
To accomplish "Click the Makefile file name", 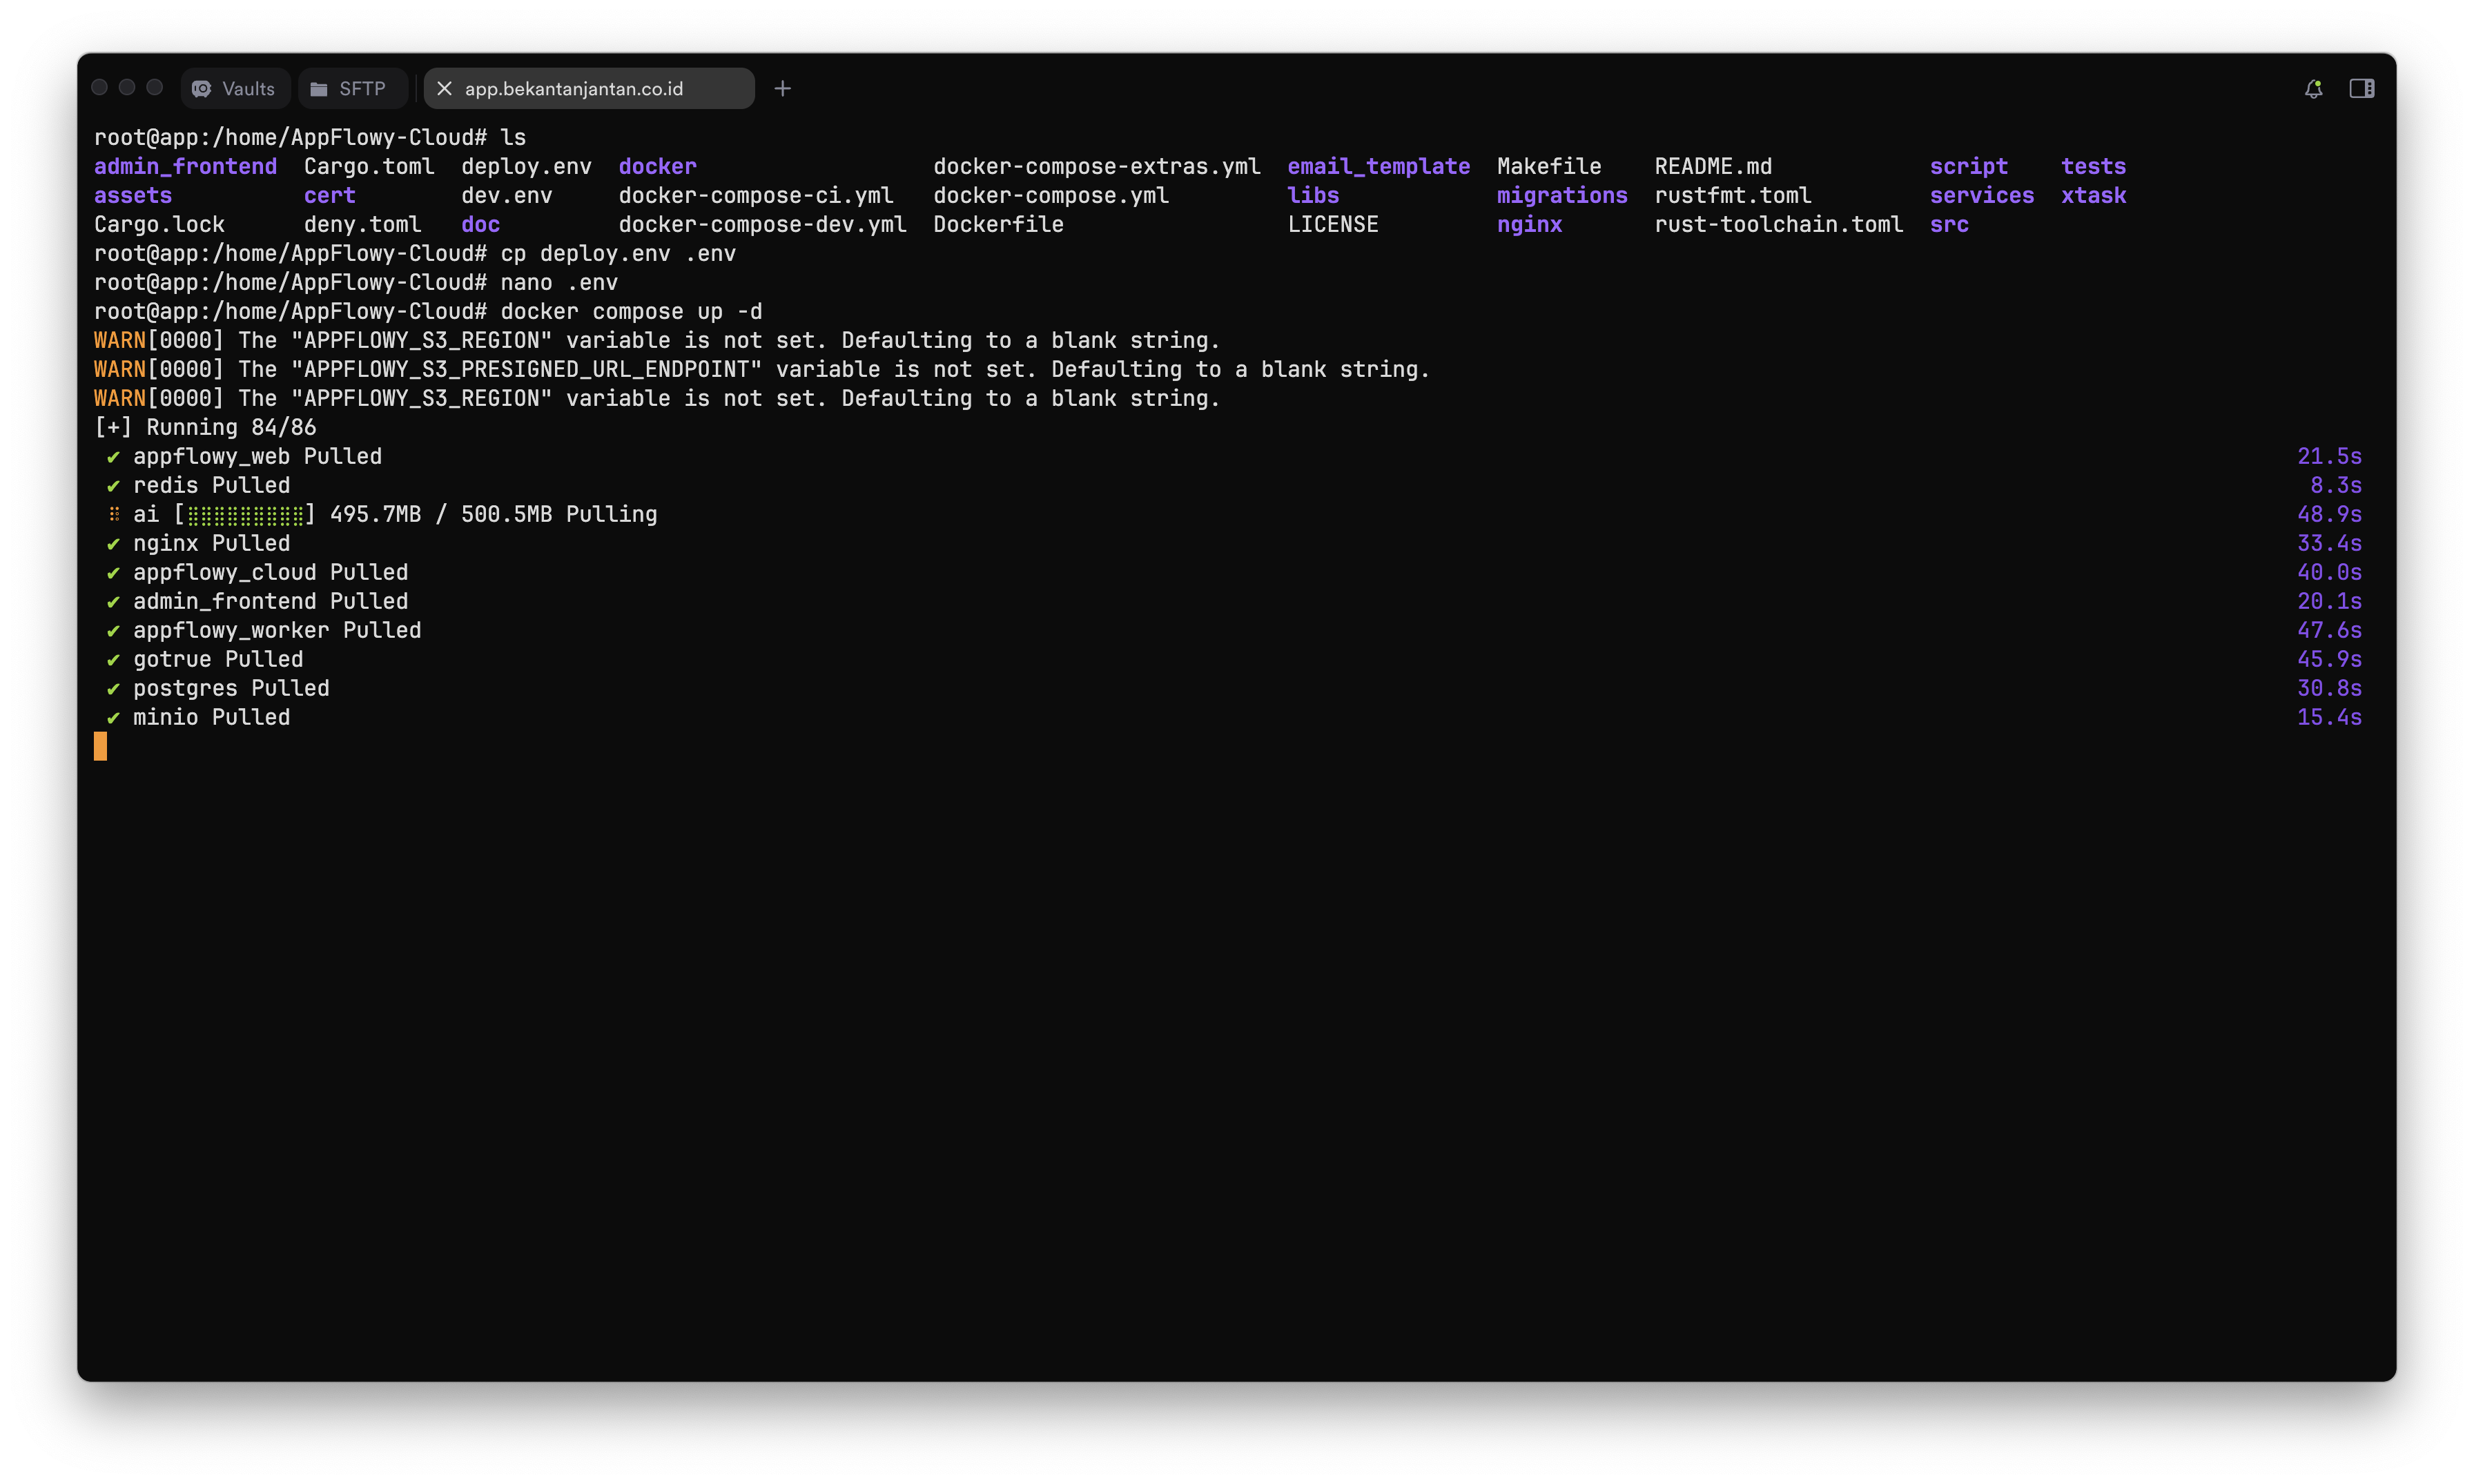I will click(x=1549, y=166).
